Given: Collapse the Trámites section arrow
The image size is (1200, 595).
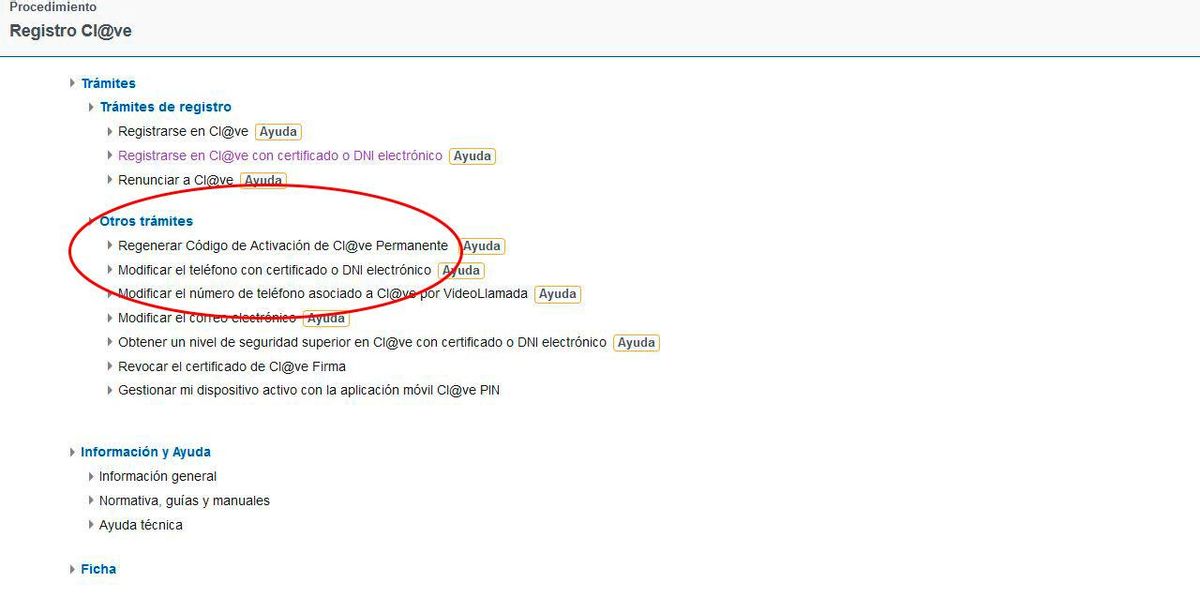Looking at the screenshot, I should click(x=73, y=83).
